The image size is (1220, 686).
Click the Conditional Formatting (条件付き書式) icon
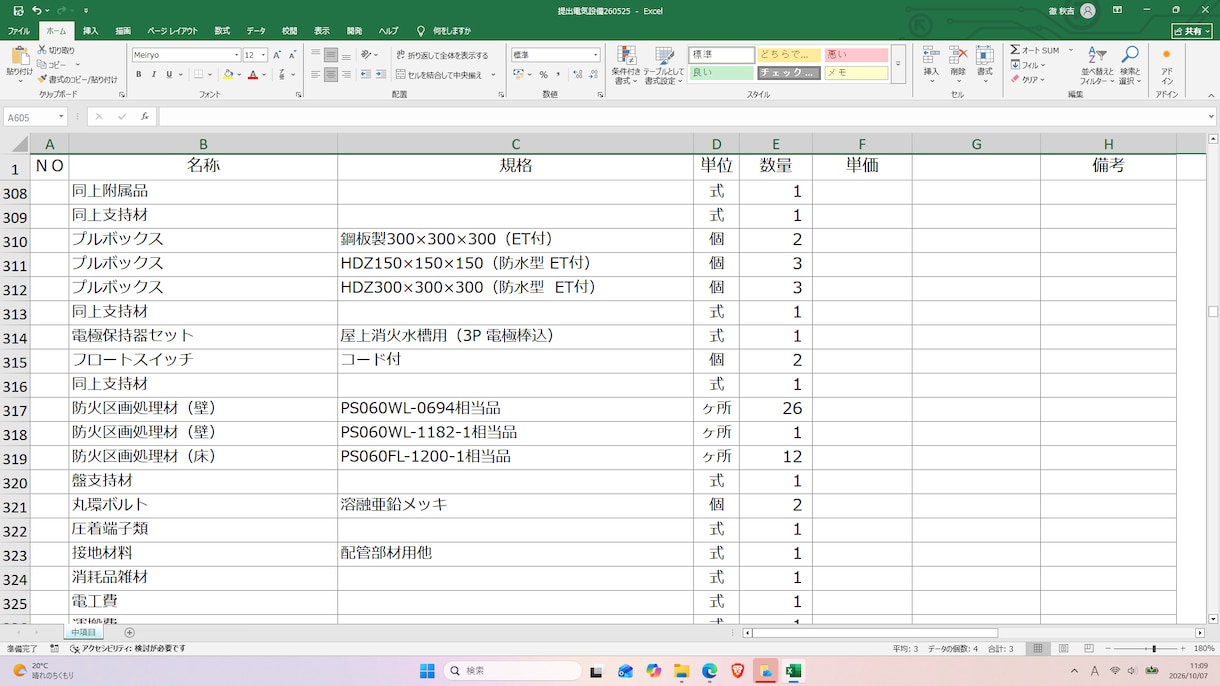pos(626,56)
